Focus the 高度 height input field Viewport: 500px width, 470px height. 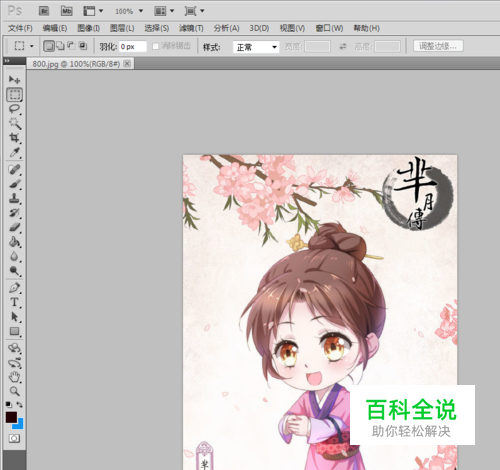point(387,47)
